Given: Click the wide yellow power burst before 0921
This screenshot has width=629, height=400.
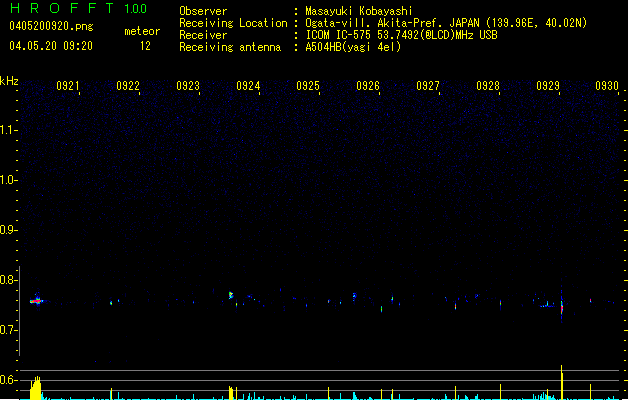Looking at the screenshot, I should click(x=36, y=388).
